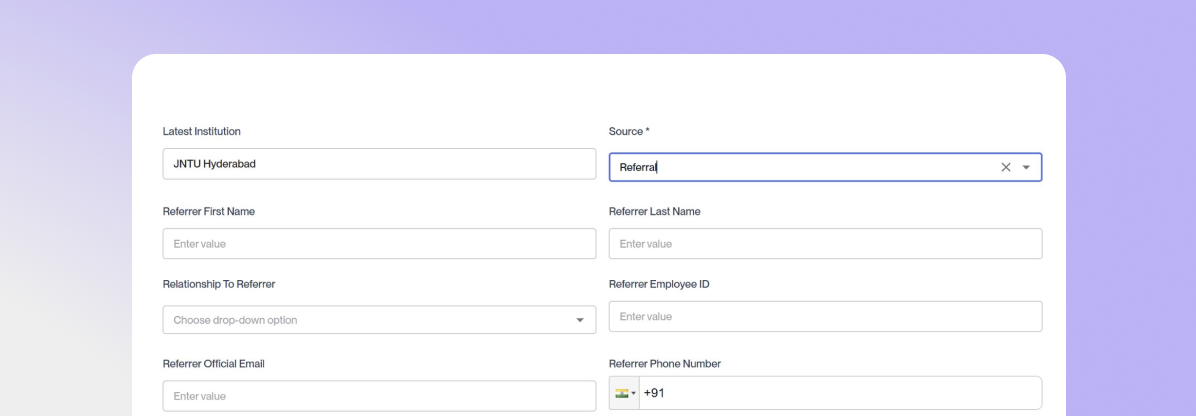Click the Latest Institution input field
Viewport: 1196px width, 416px height.
379,163
